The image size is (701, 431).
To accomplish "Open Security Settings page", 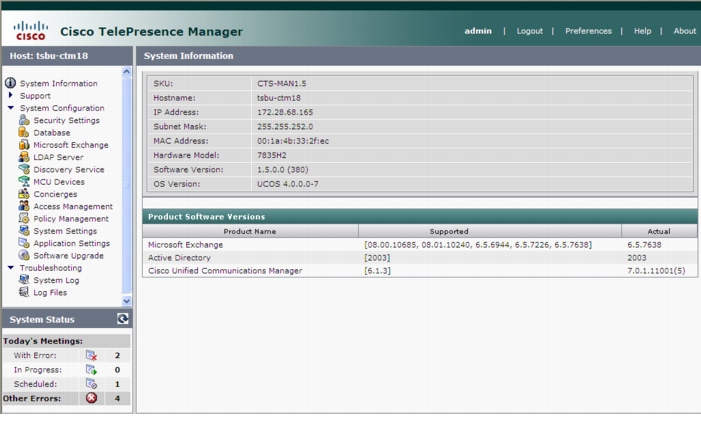I will pos(67,120).
